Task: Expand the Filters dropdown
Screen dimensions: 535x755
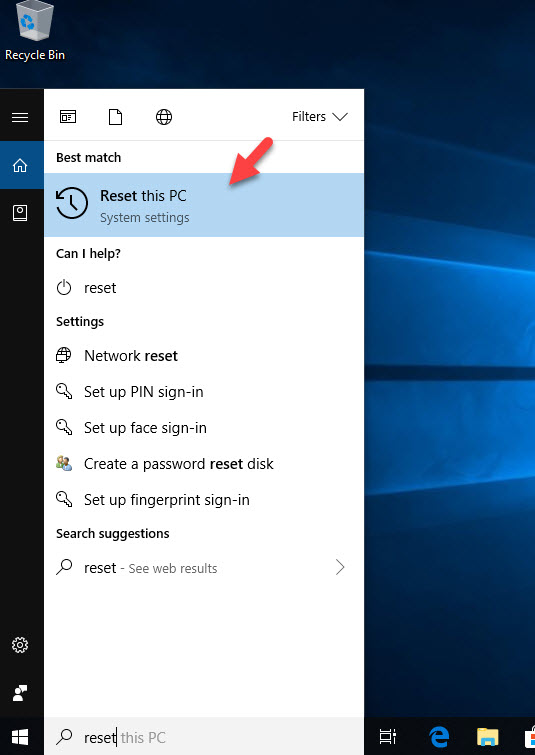Action: (x=320, y=117)
